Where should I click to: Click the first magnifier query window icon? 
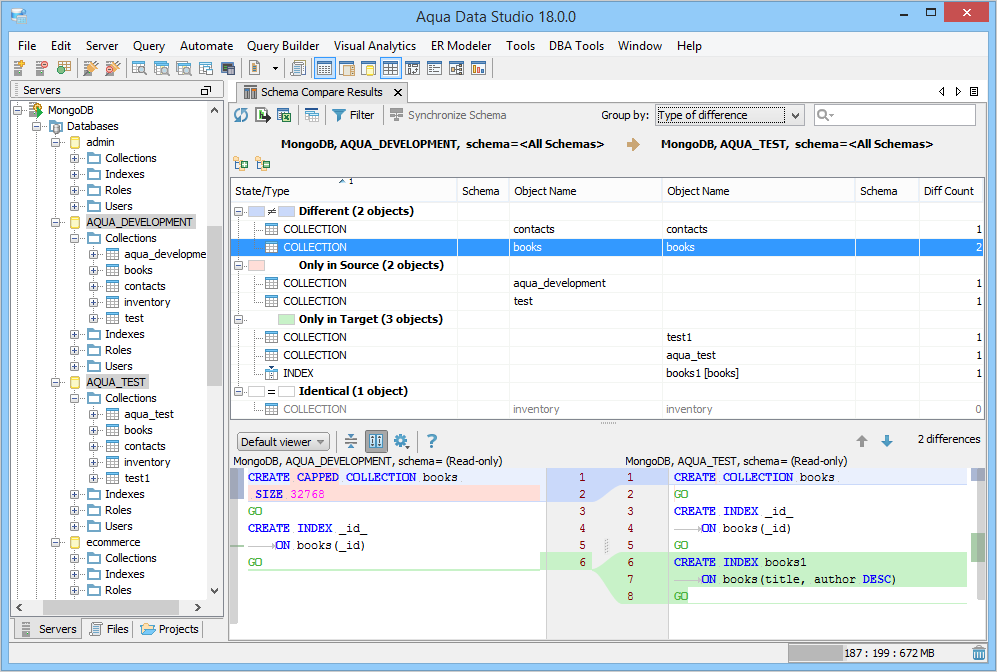[139, 68]
